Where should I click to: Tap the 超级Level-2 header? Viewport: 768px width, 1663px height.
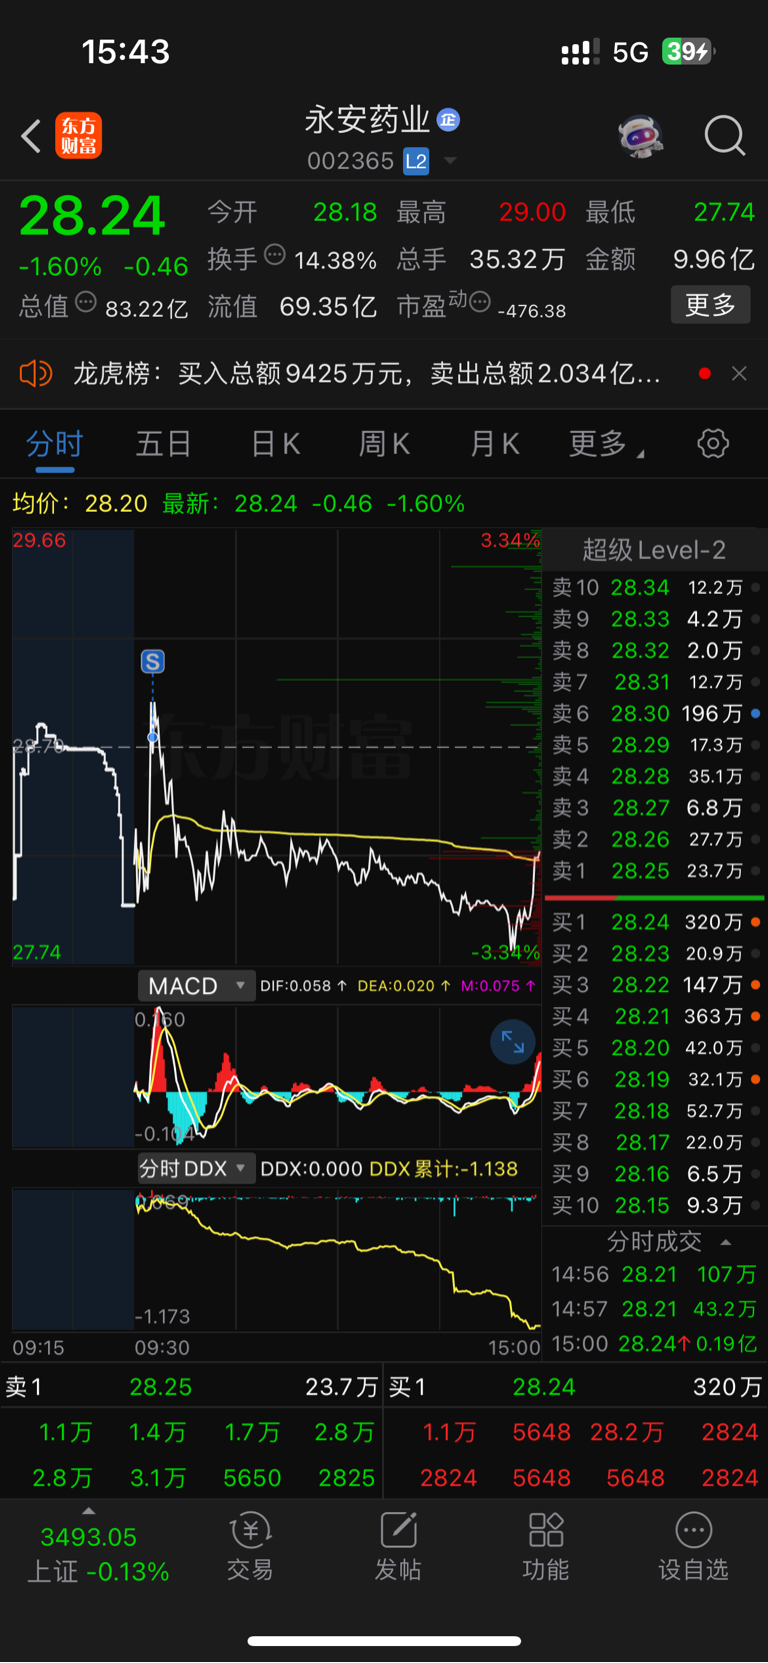[x=654, y=550]
